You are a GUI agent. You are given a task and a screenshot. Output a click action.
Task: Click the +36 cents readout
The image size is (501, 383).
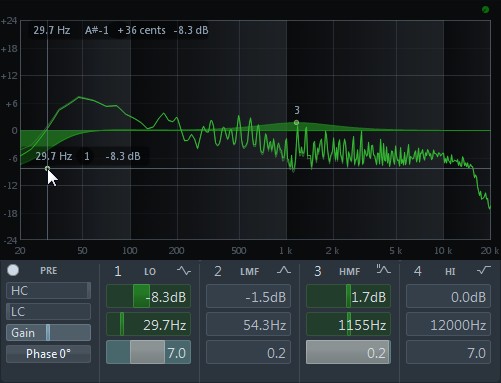[141, 30]
